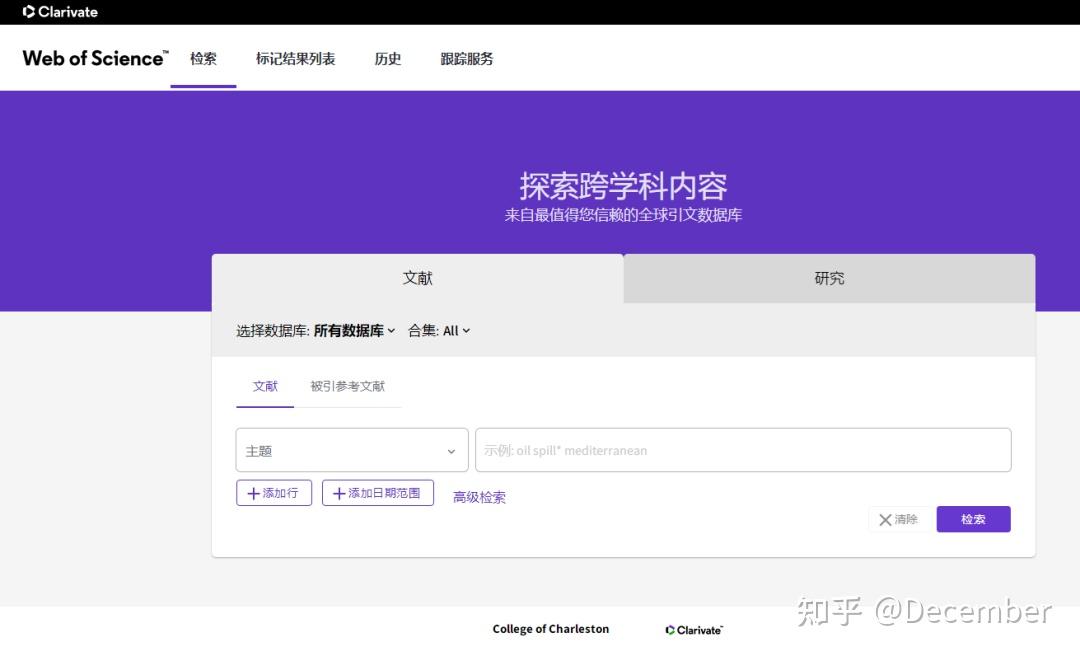Select the 被引参考文献 tab
Image resolution: width=1080 pixels, height=656 pixels.
349,385
